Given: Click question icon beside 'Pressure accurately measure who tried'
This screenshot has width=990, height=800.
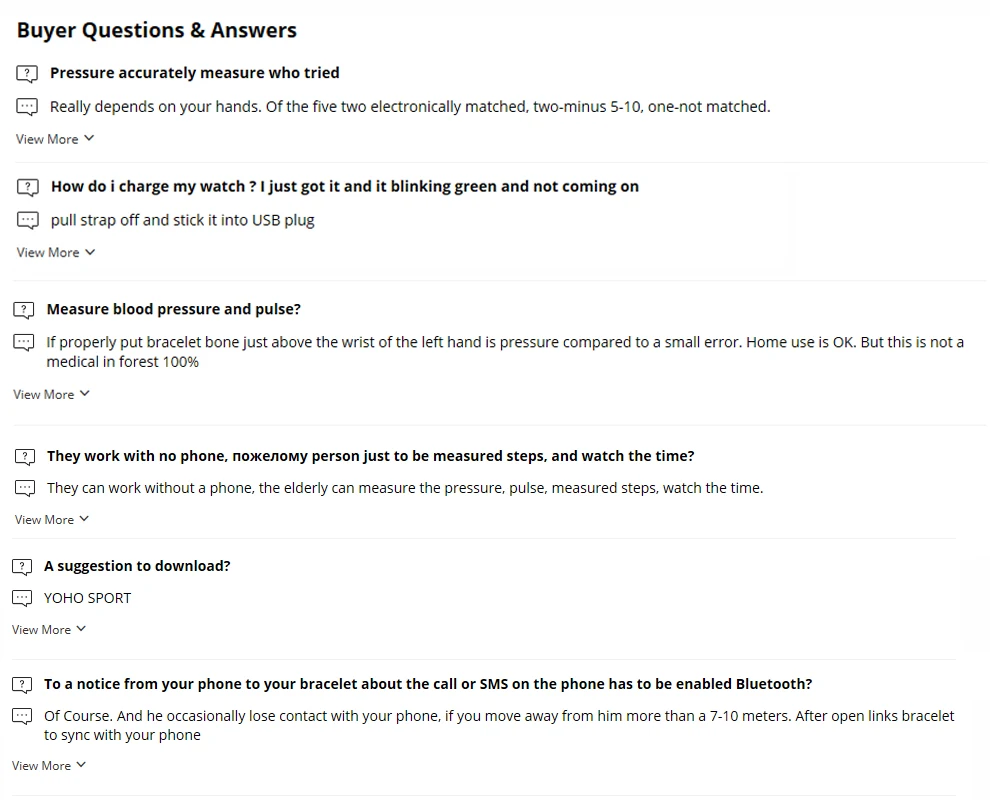Looking at the screenshot, I should pos(27,74).
